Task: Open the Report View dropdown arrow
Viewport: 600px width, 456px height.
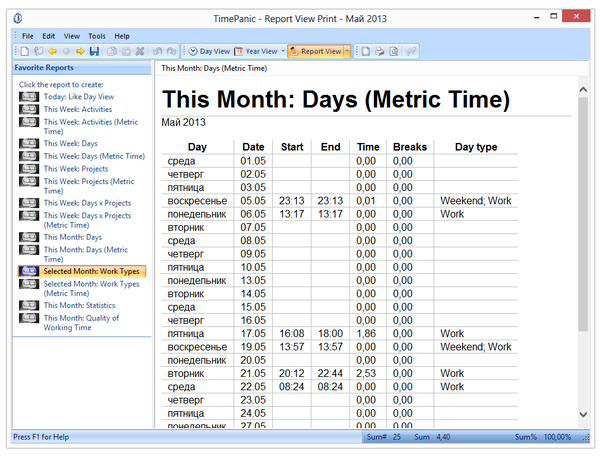Action: click(347, 51)
